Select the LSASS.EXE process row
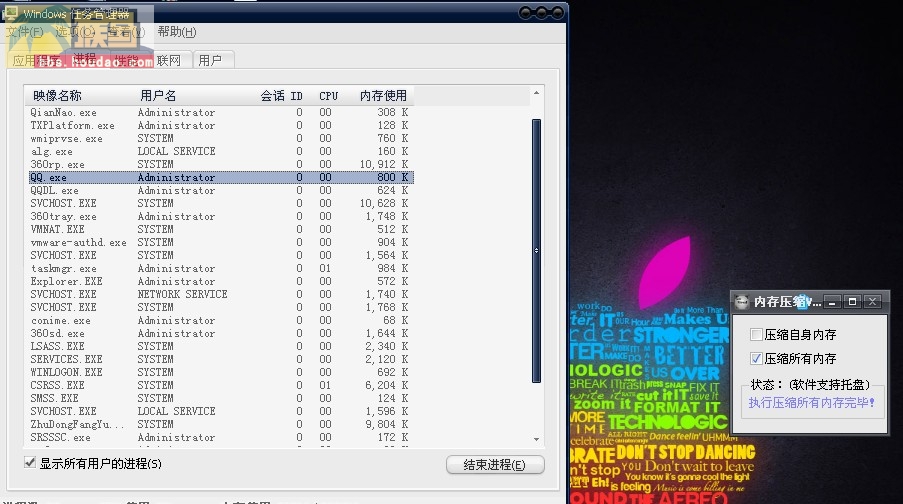Image resolution: width=903 pixels, height=504 pixels. pyautogui.click(x=221, y=346)
